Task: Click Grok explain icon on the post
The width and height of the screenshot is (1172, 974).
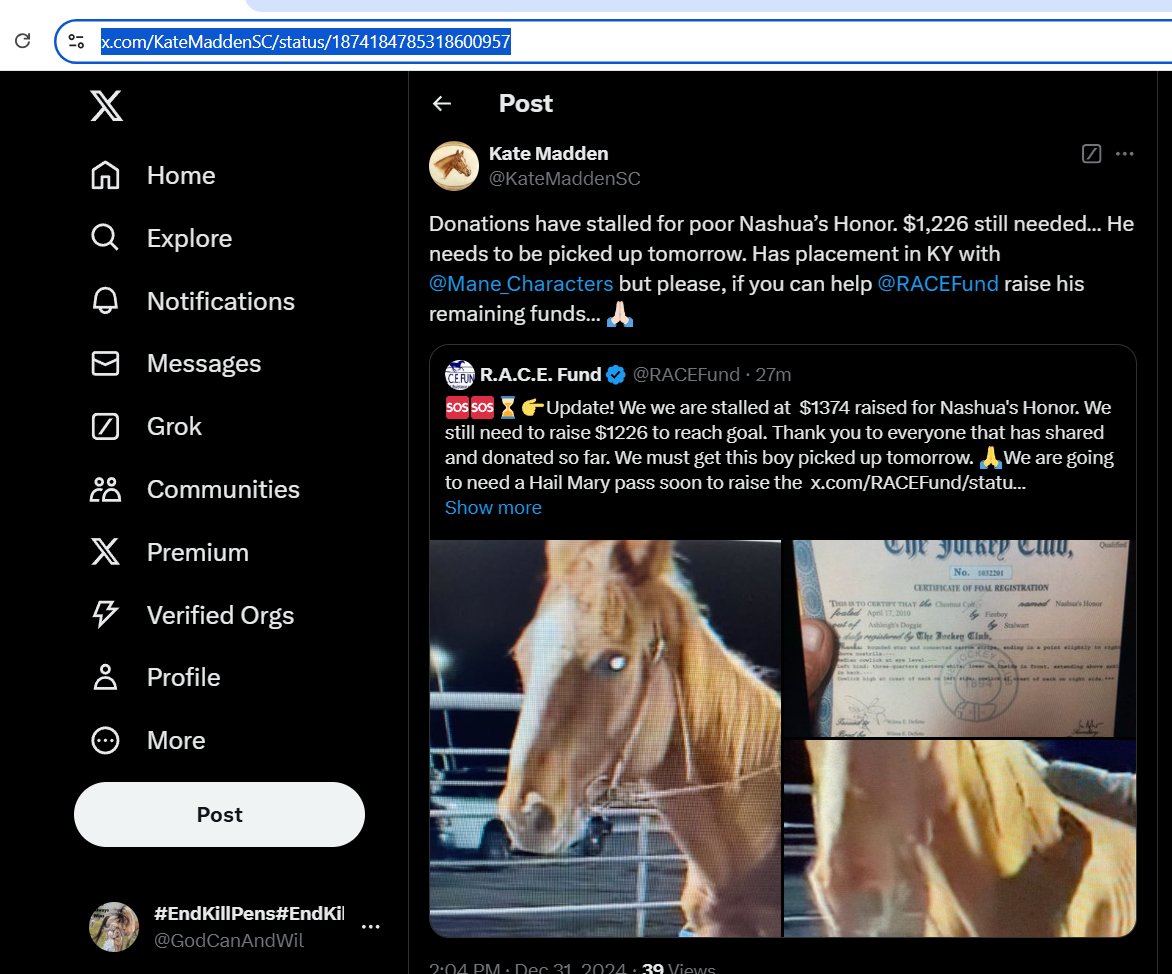Action: point(1091,154)
